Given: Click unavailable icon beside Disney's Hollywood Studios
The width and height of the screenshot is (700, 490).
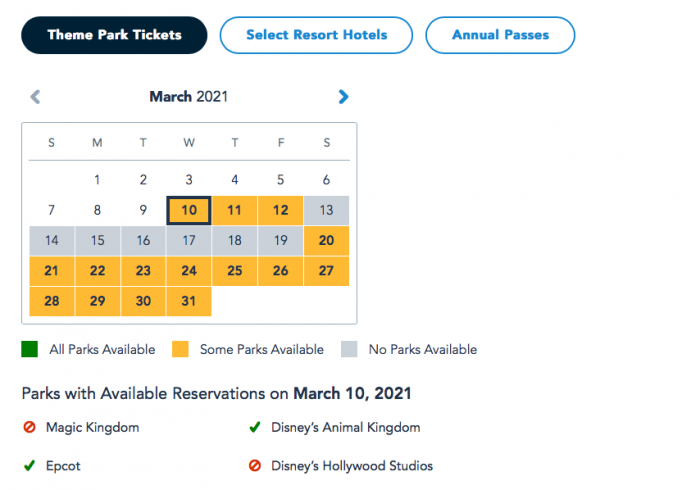Looking at the screenshot, I should point(255,466).
